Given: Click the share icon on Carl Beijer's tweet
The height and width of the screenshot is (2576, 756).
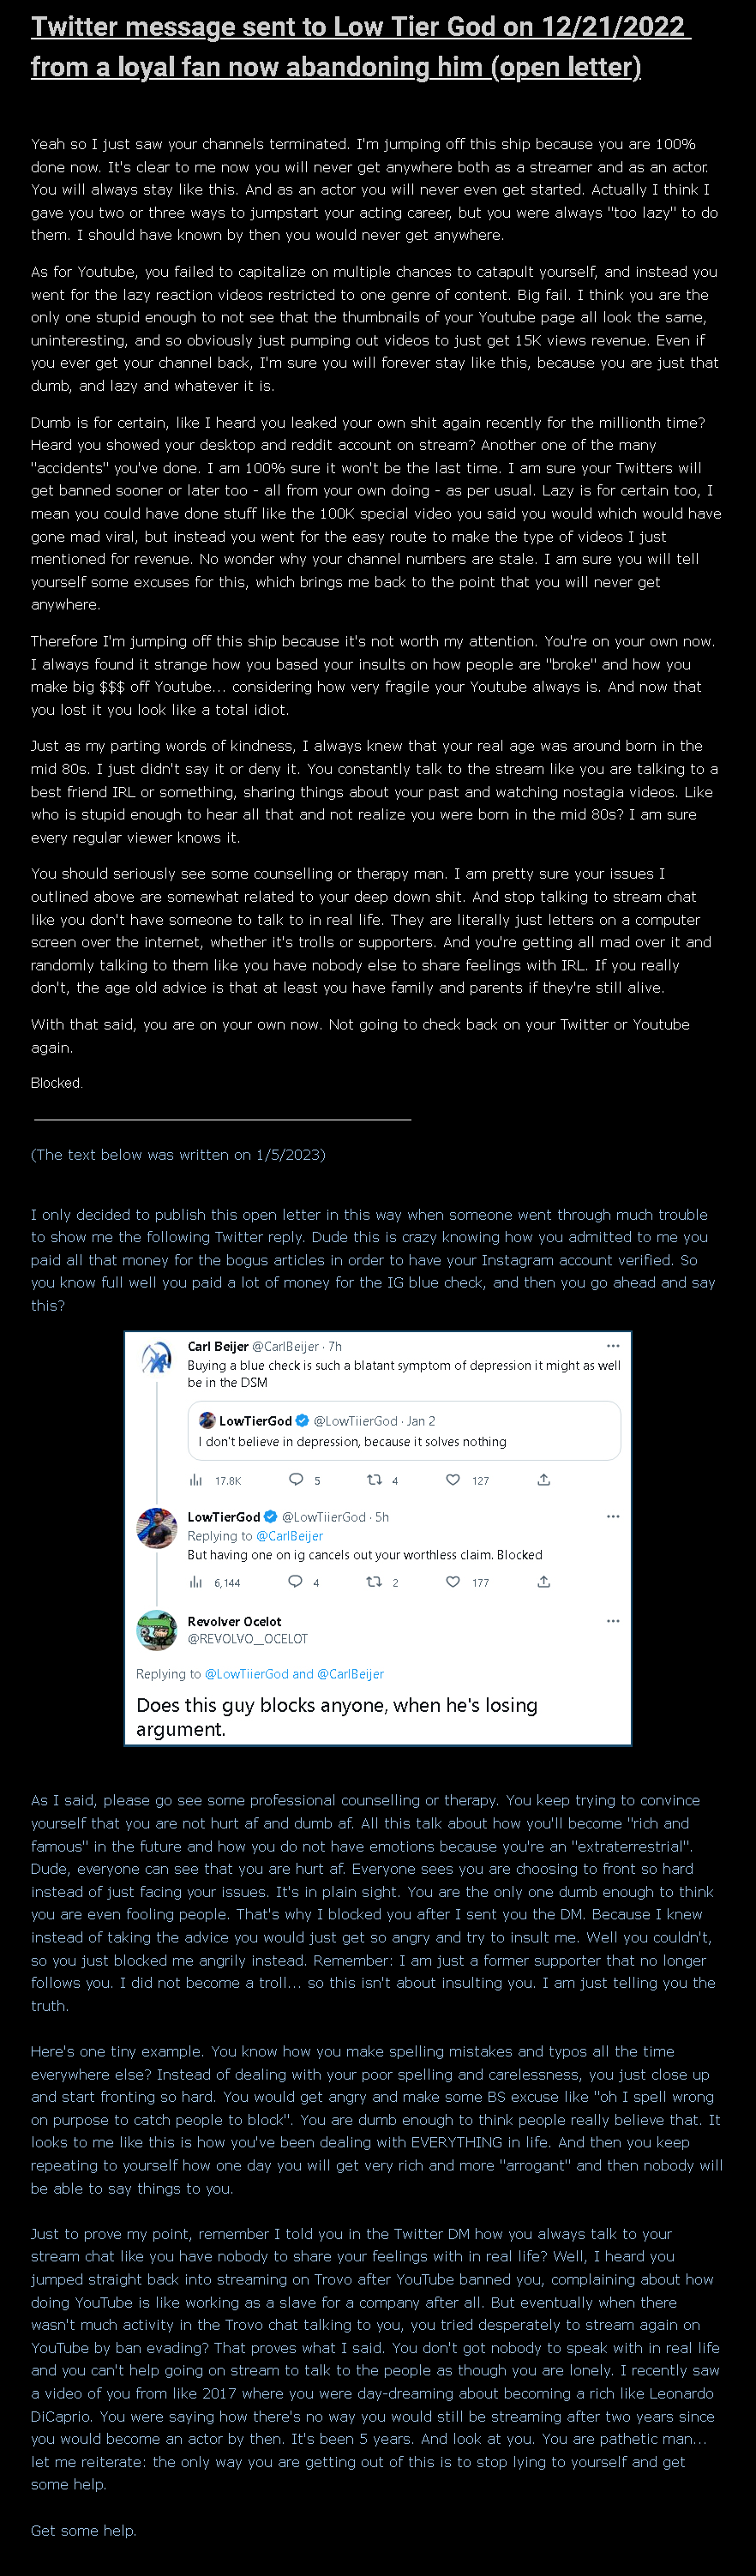Looking at the screenshot, I should coord(543,1480).
